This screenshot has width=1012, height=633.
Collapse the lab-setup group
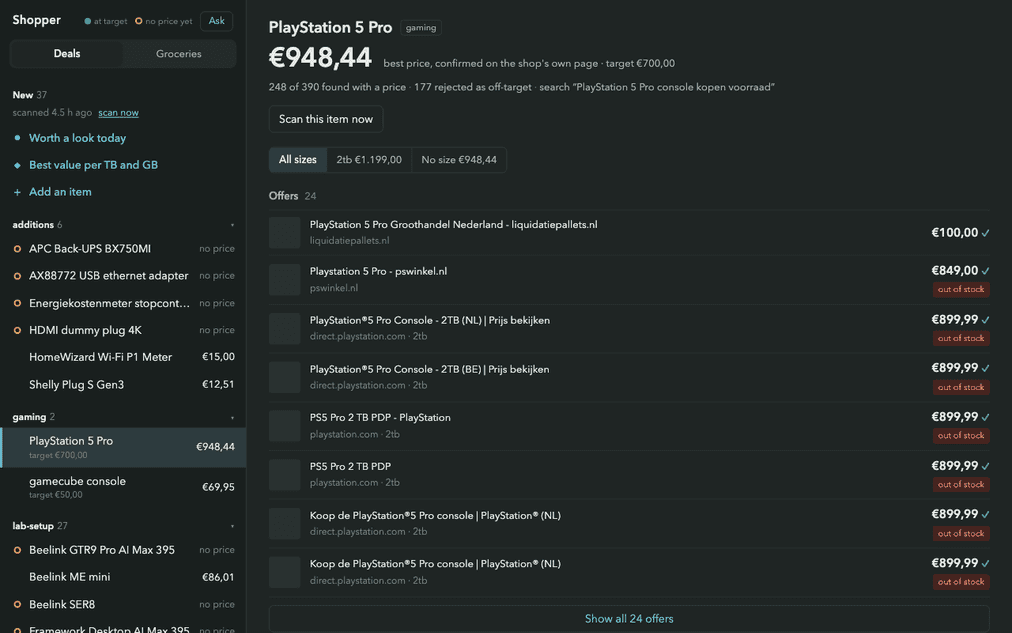(x=232, y=527)
